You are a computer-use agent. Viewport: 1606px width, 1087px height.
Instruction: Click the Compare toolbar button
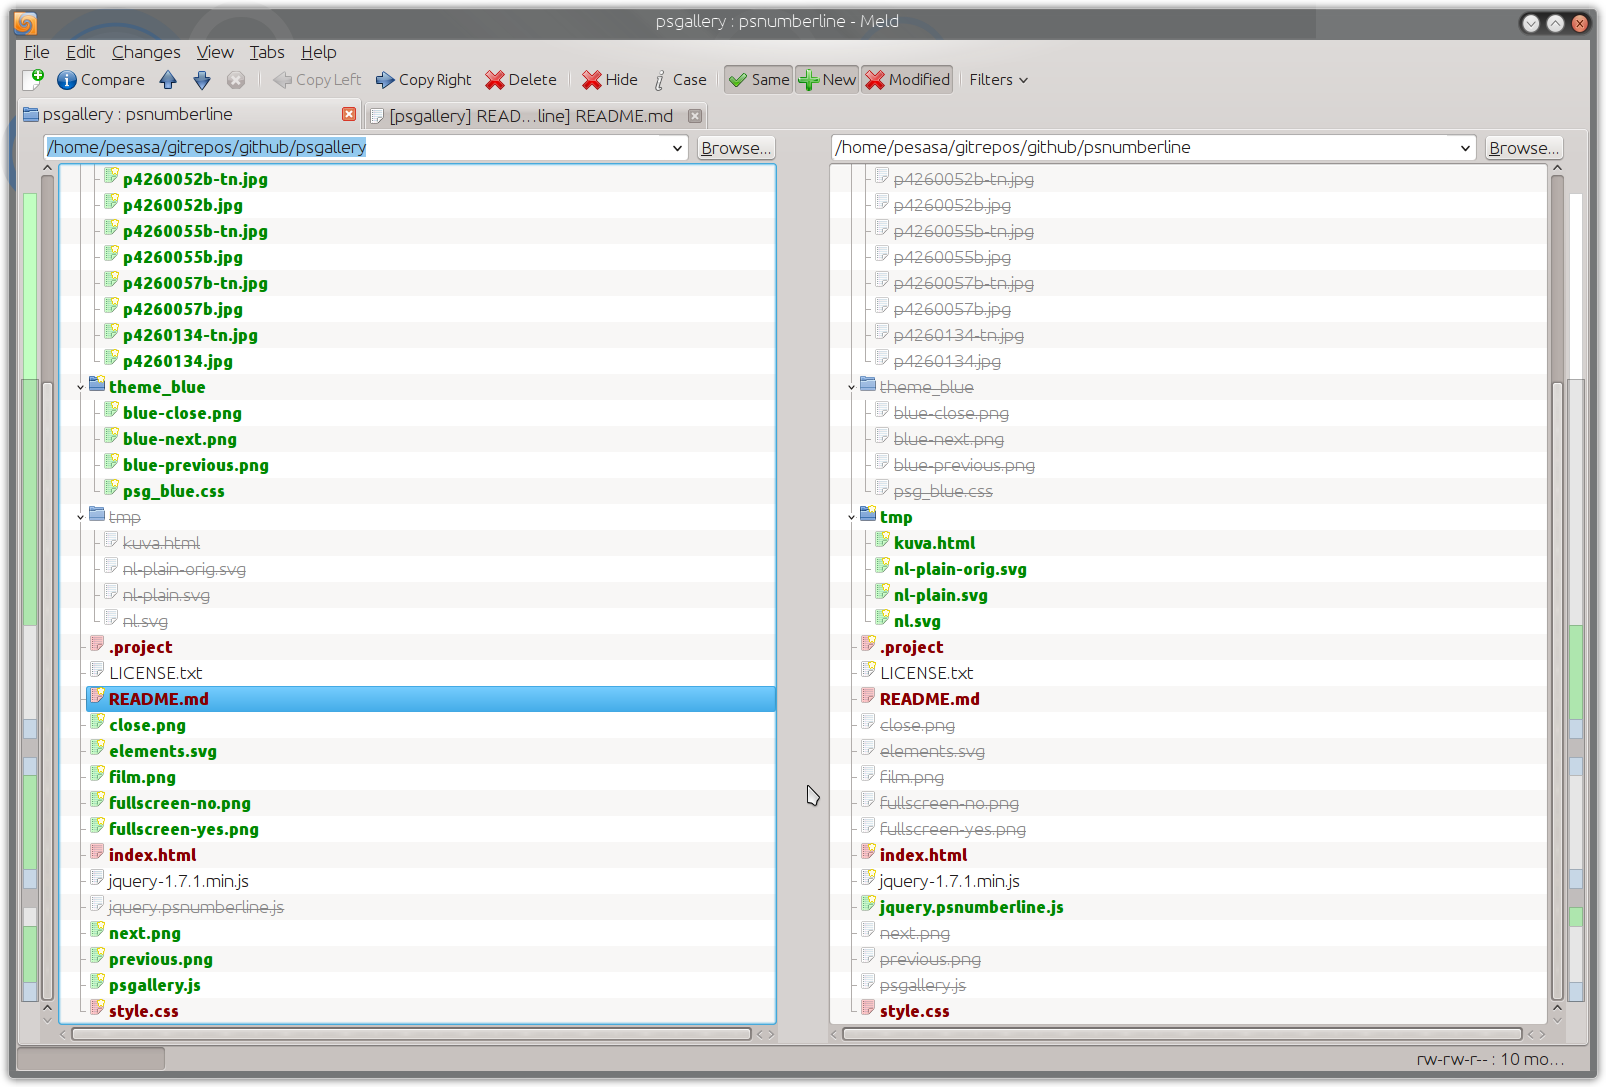101,80
